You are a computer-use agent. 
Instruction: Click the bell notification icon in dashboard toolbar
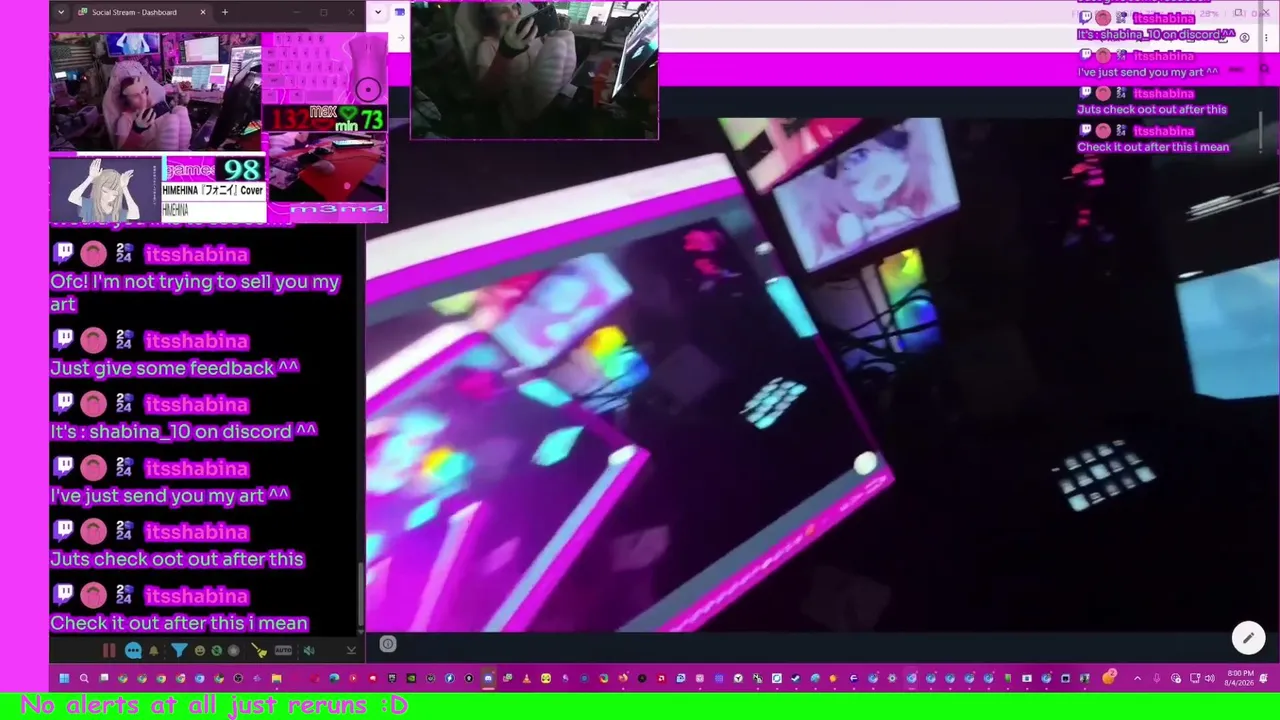(x=154, y=651)
